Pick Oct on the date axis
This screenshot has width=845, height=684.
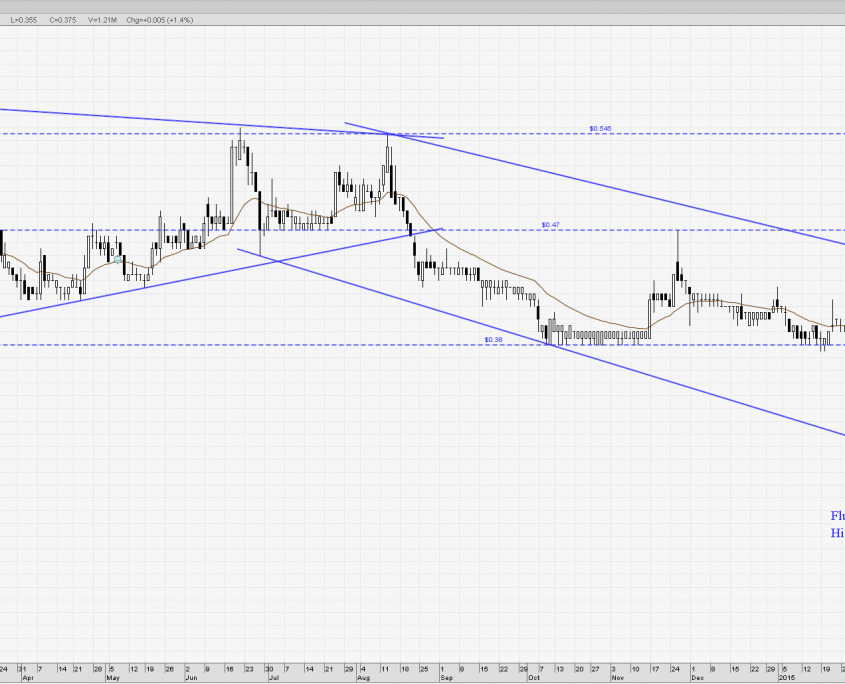534,675
